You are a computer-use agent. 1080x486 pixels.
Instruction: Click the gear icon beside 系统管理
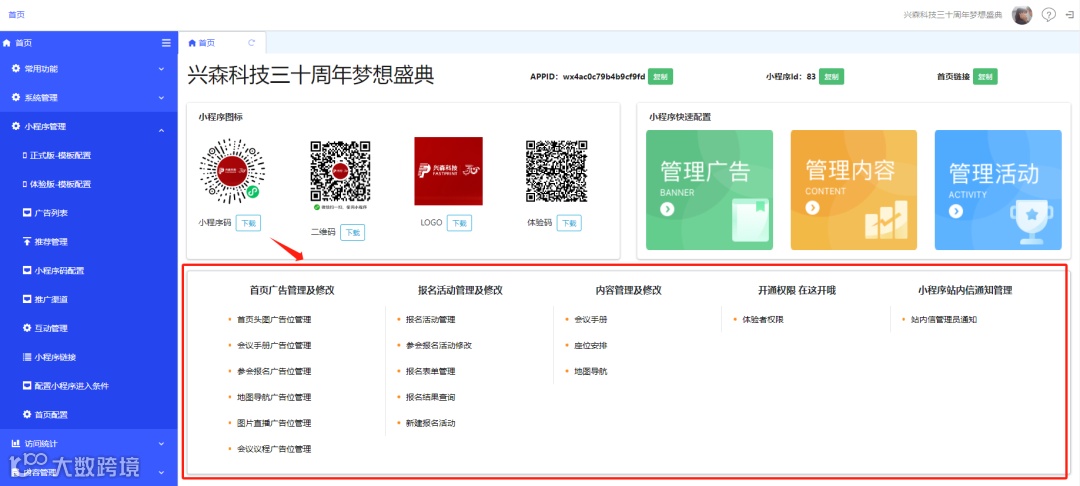[17, 98]
